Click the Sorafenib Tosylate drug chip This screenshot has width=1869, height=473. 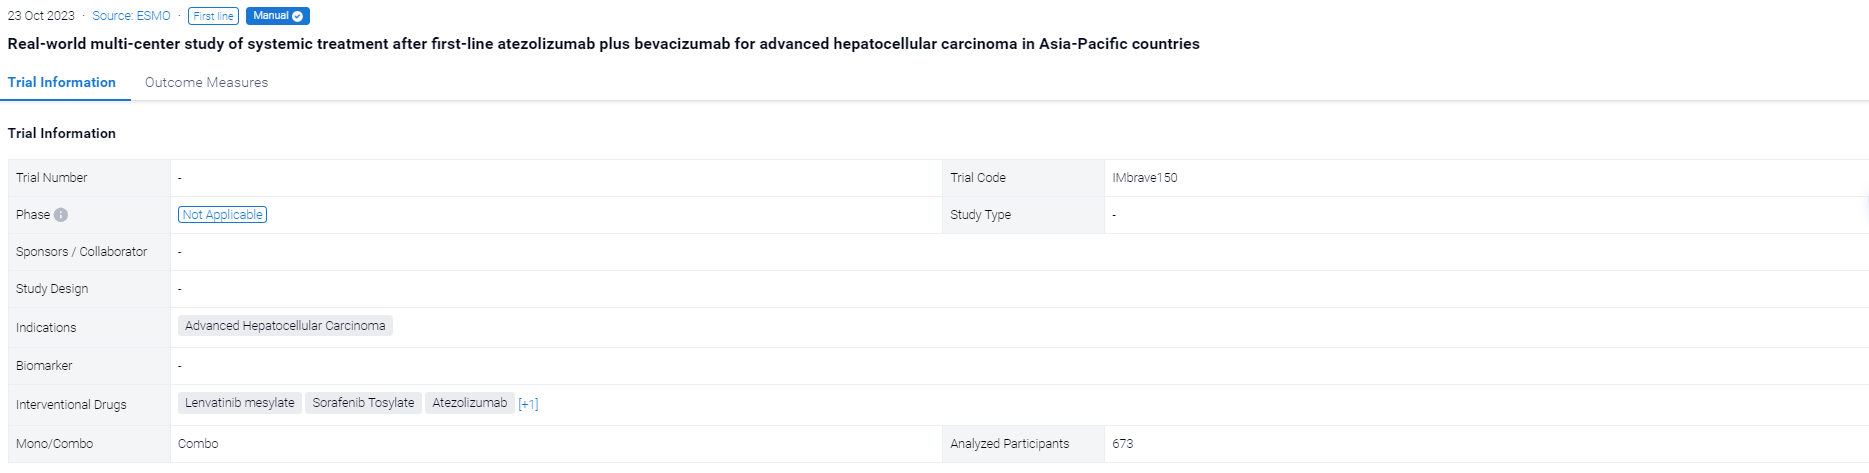tap(363, 403)
